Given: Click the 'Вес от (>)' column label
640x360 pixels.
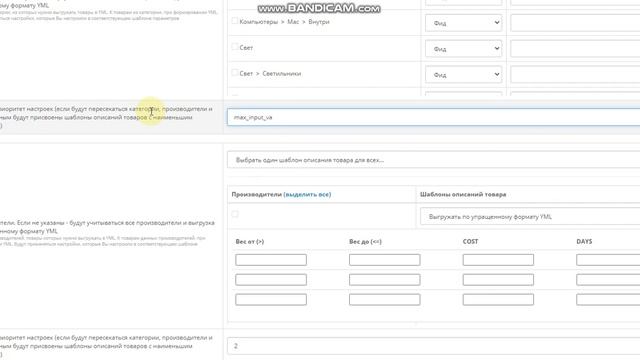Looking at the screenshot, I should click(250, 242).
